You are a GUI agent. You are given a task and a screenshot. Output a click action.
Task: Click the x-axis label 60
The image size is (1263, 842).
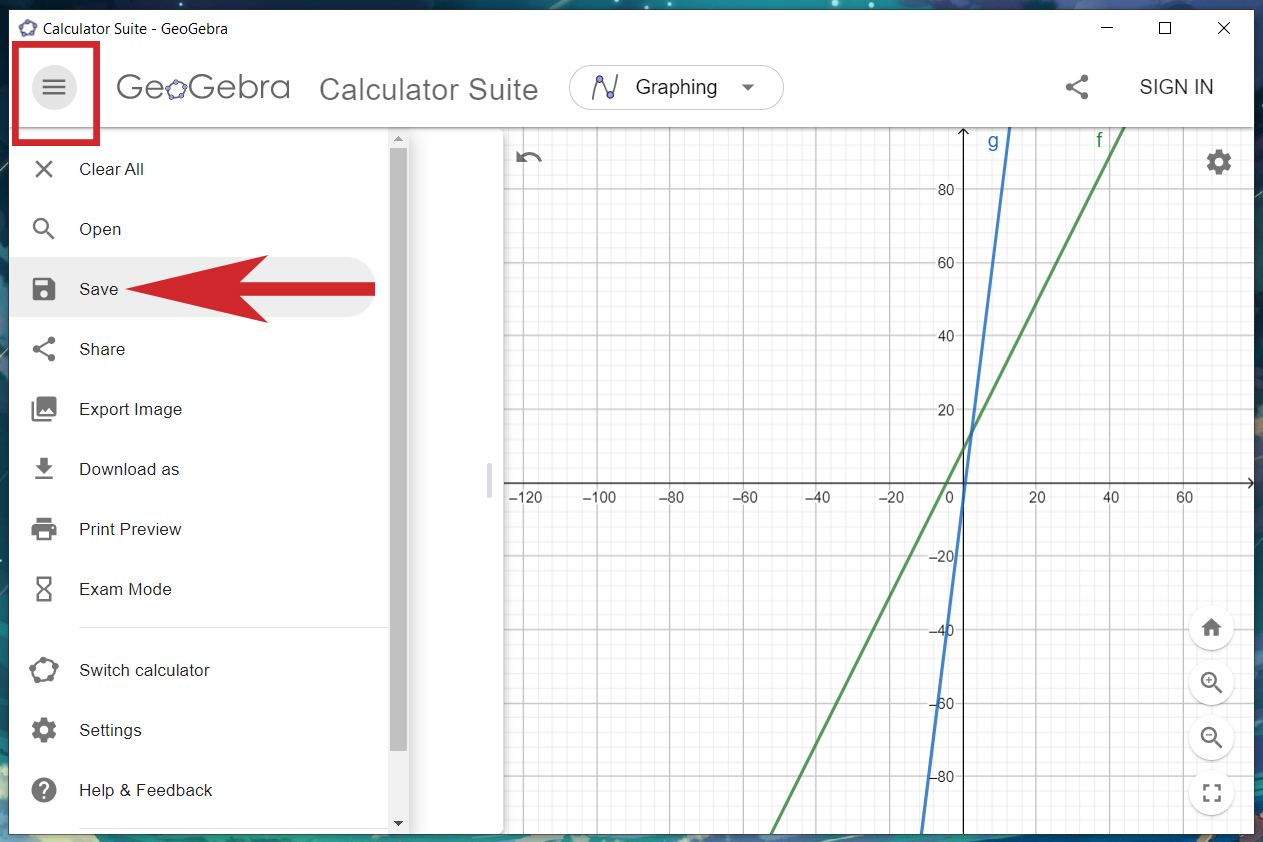coord(1184,497)
